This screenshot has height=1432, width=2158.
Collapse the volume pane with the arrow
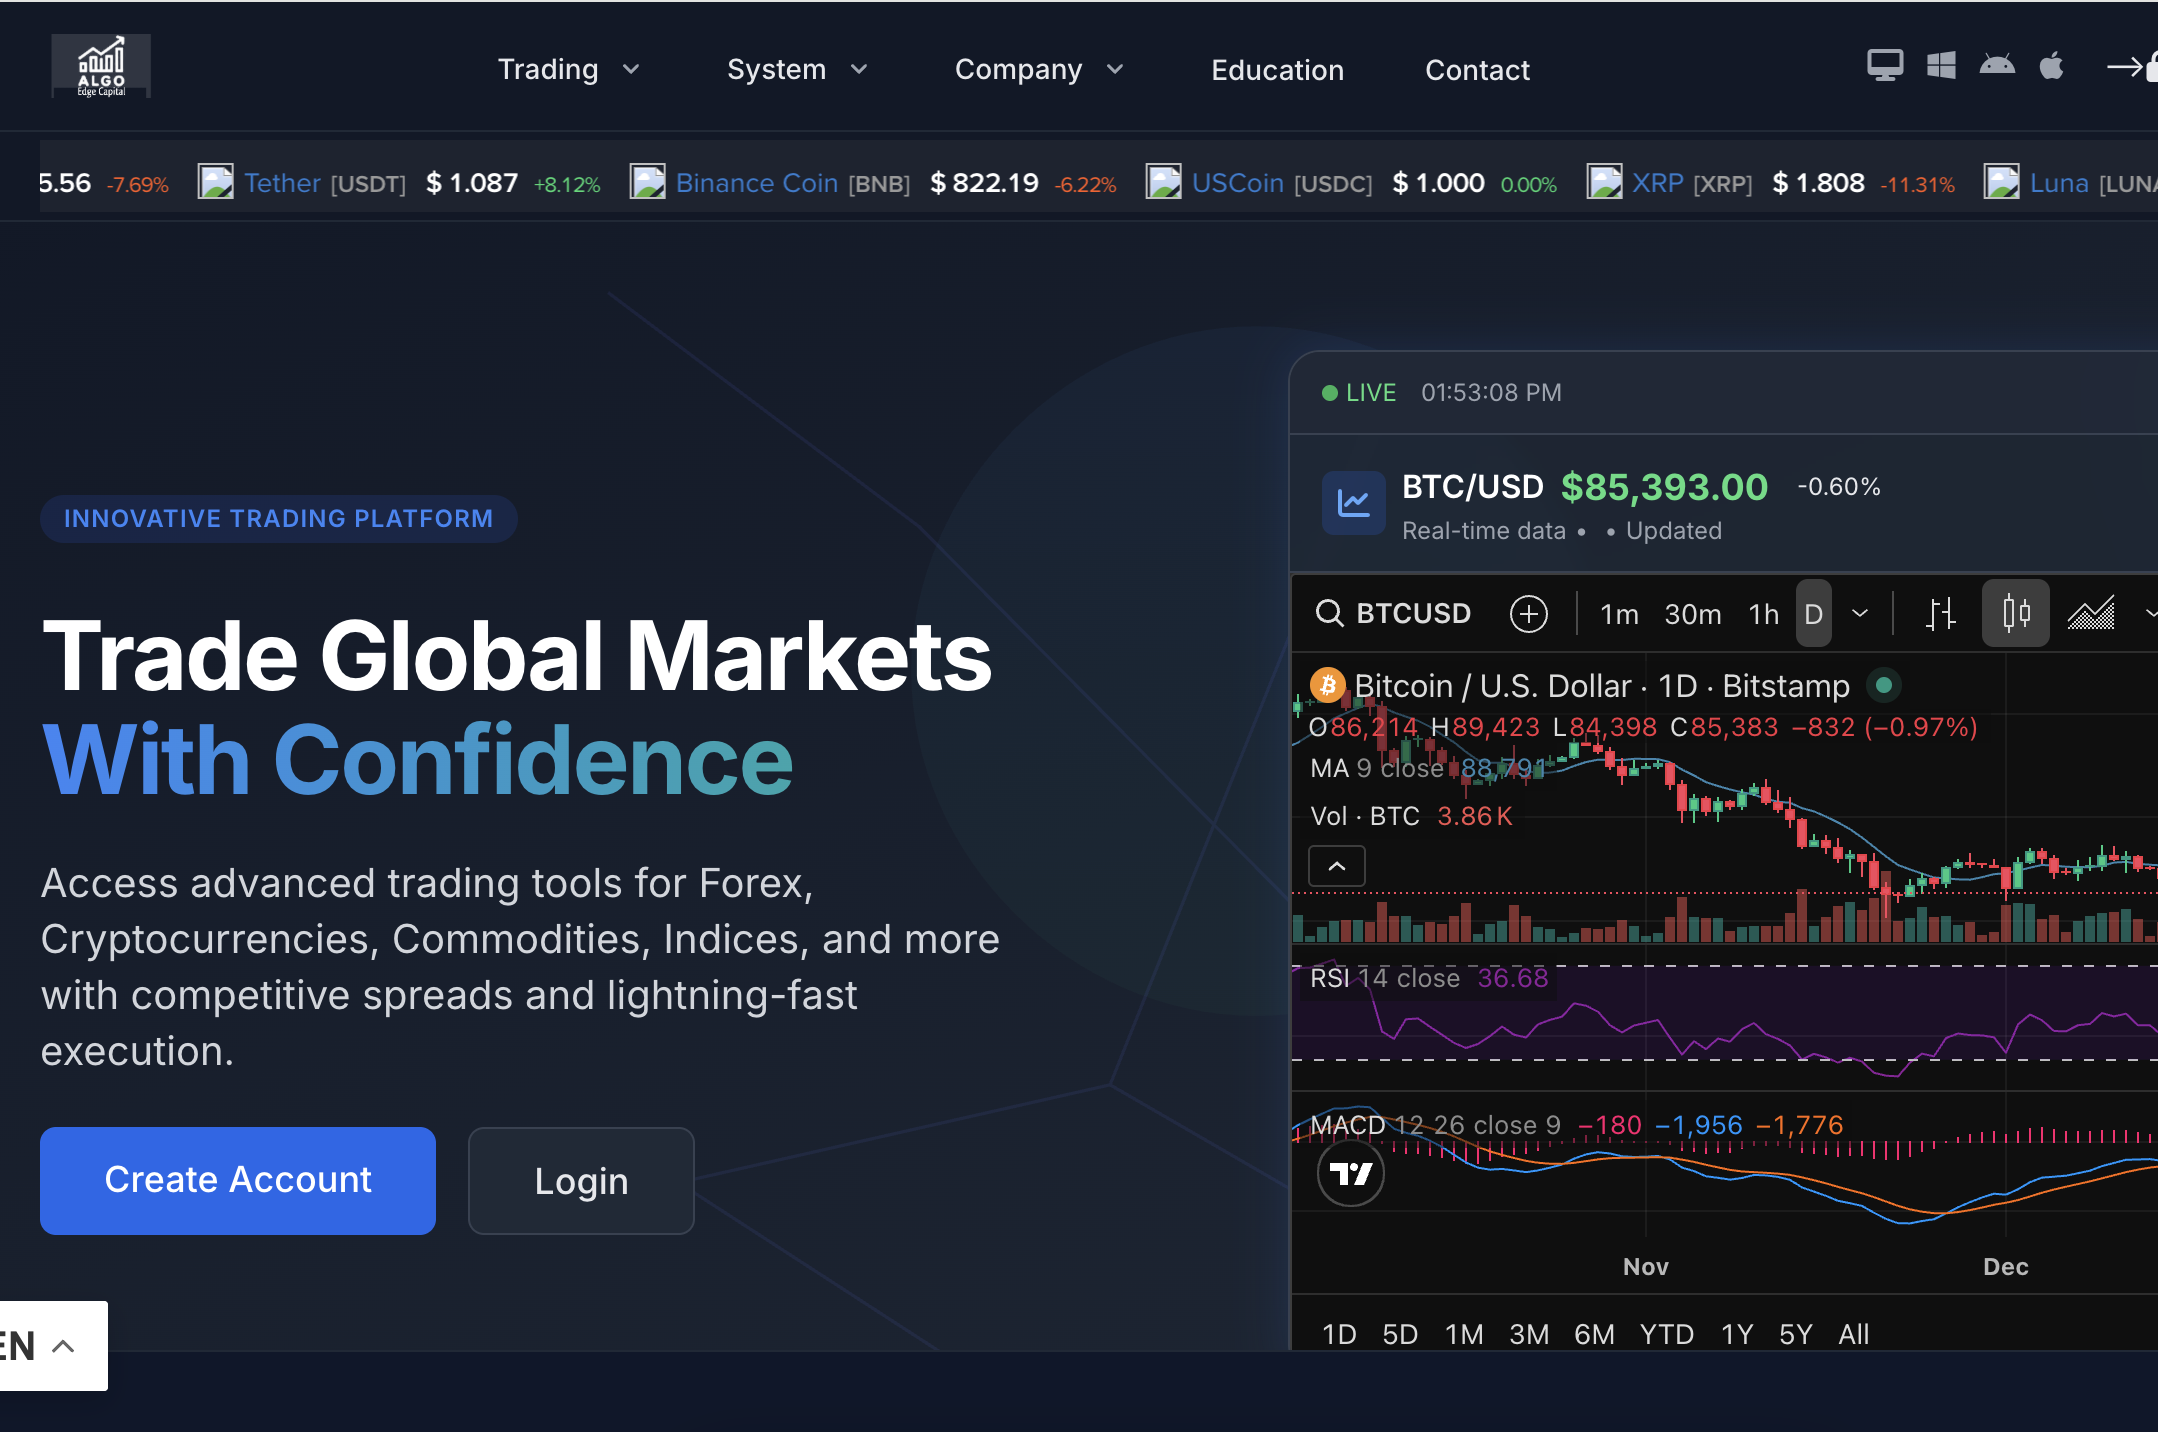1336,865
